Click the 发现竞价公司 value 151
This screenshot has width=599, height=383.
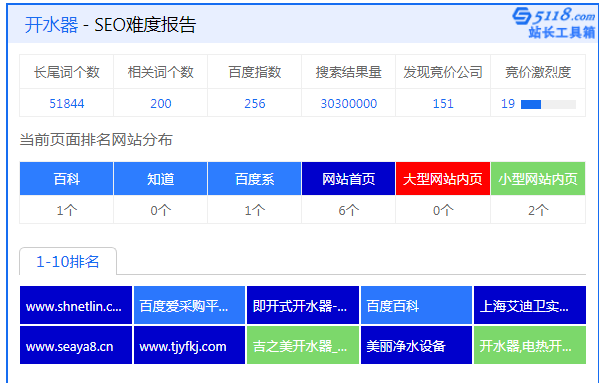pos(443,103)
